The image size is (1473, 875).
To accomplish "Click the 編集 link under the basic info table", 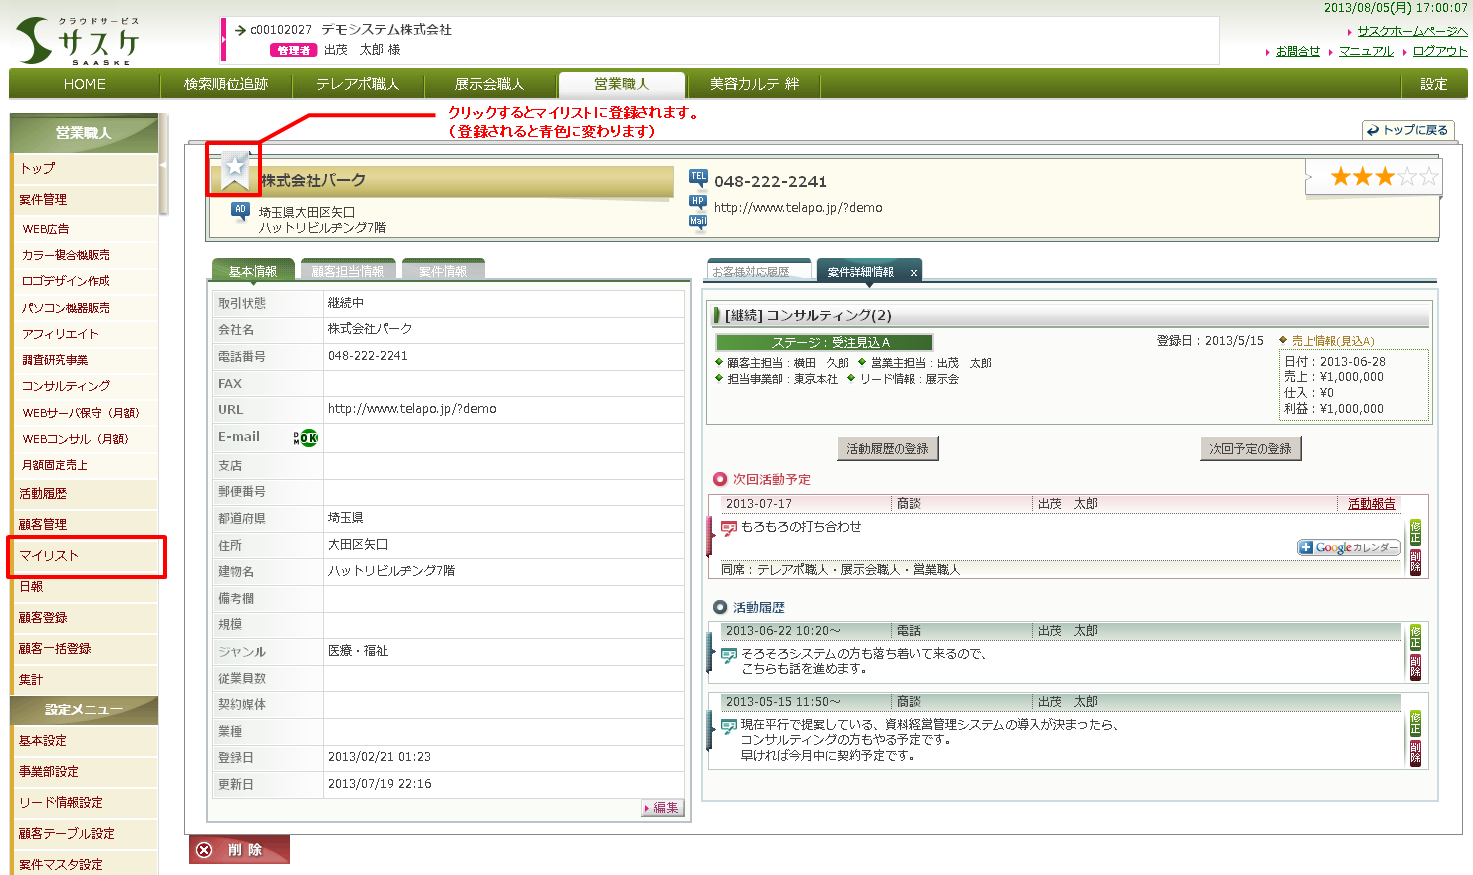I will pos(664,808).
